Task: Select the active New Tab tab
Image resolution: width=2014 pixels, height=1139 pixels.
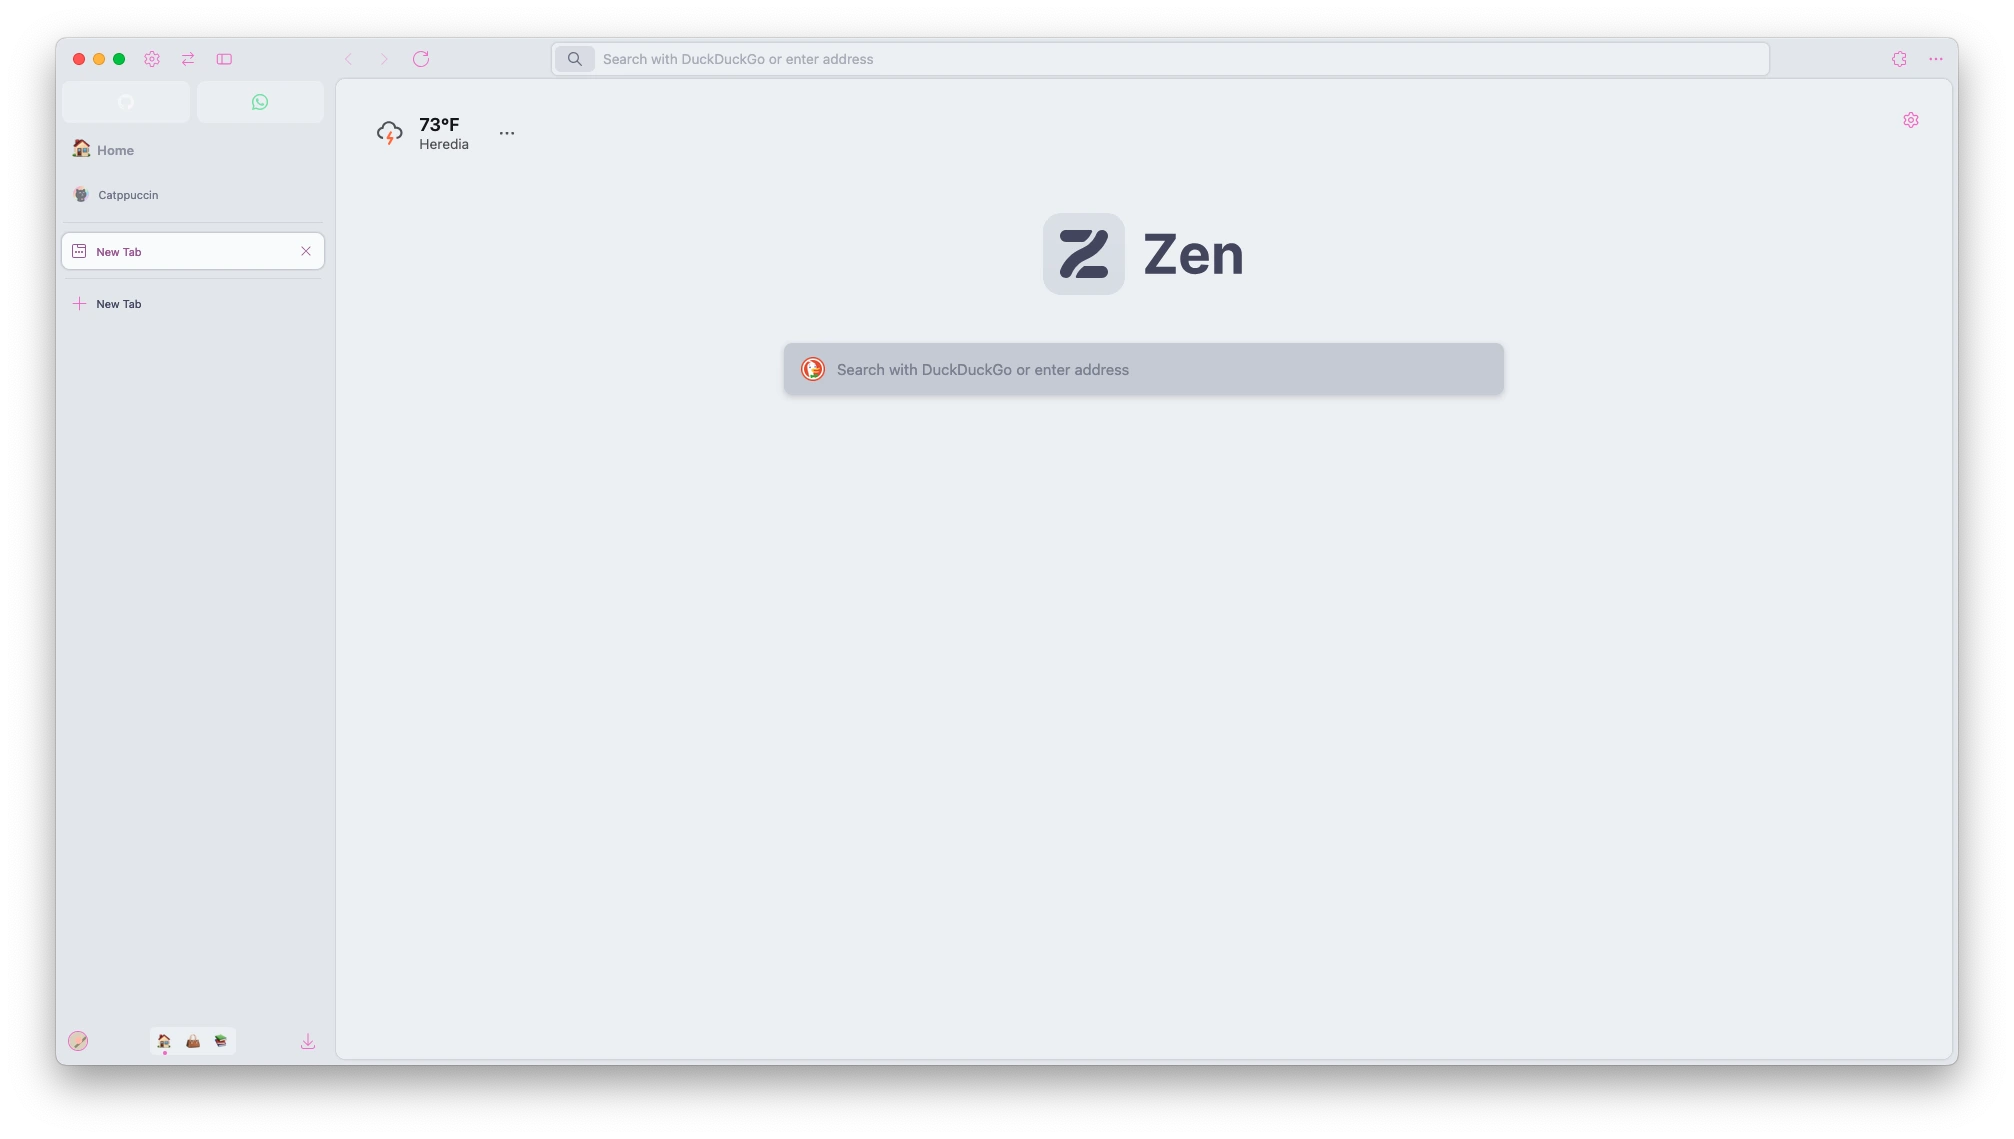Action: pyautogui.click(x=193, y=251)
